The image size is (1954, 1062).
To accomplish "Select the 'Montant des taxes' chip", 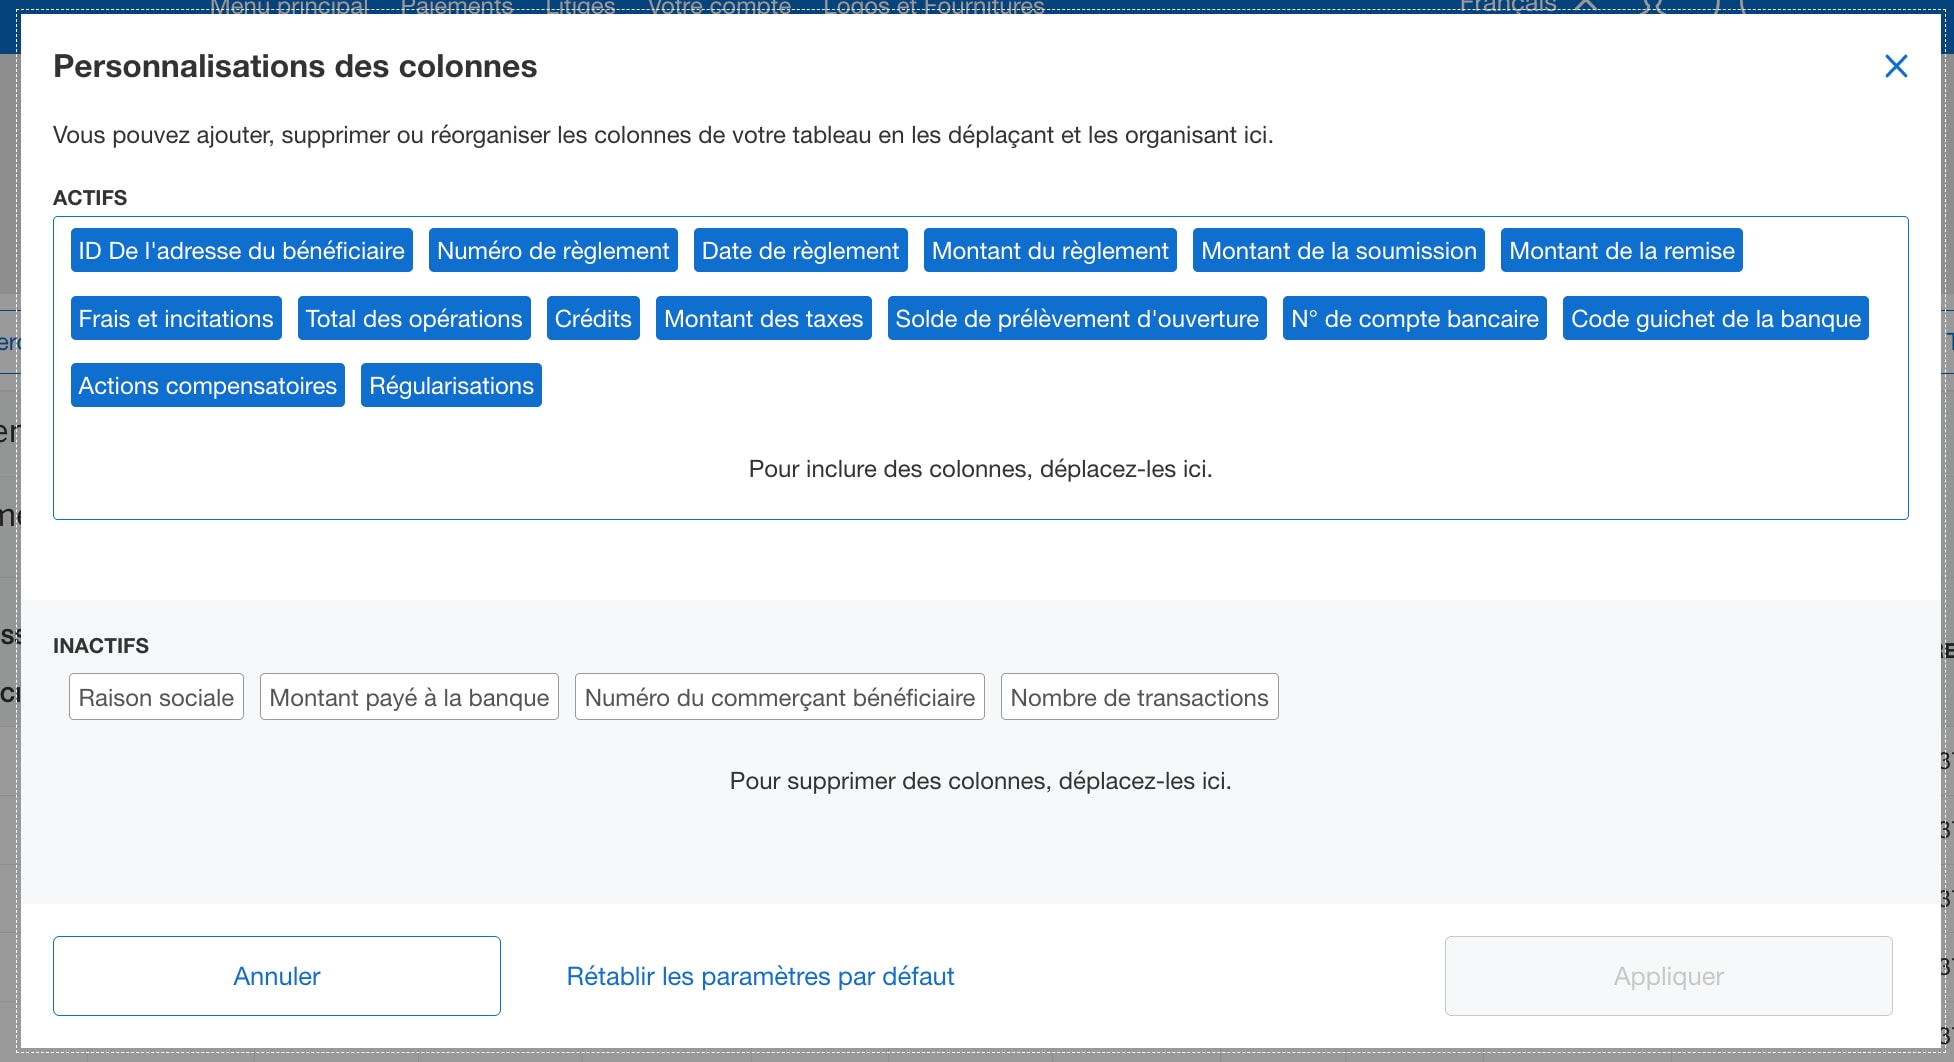I will (x=763, y=319).
